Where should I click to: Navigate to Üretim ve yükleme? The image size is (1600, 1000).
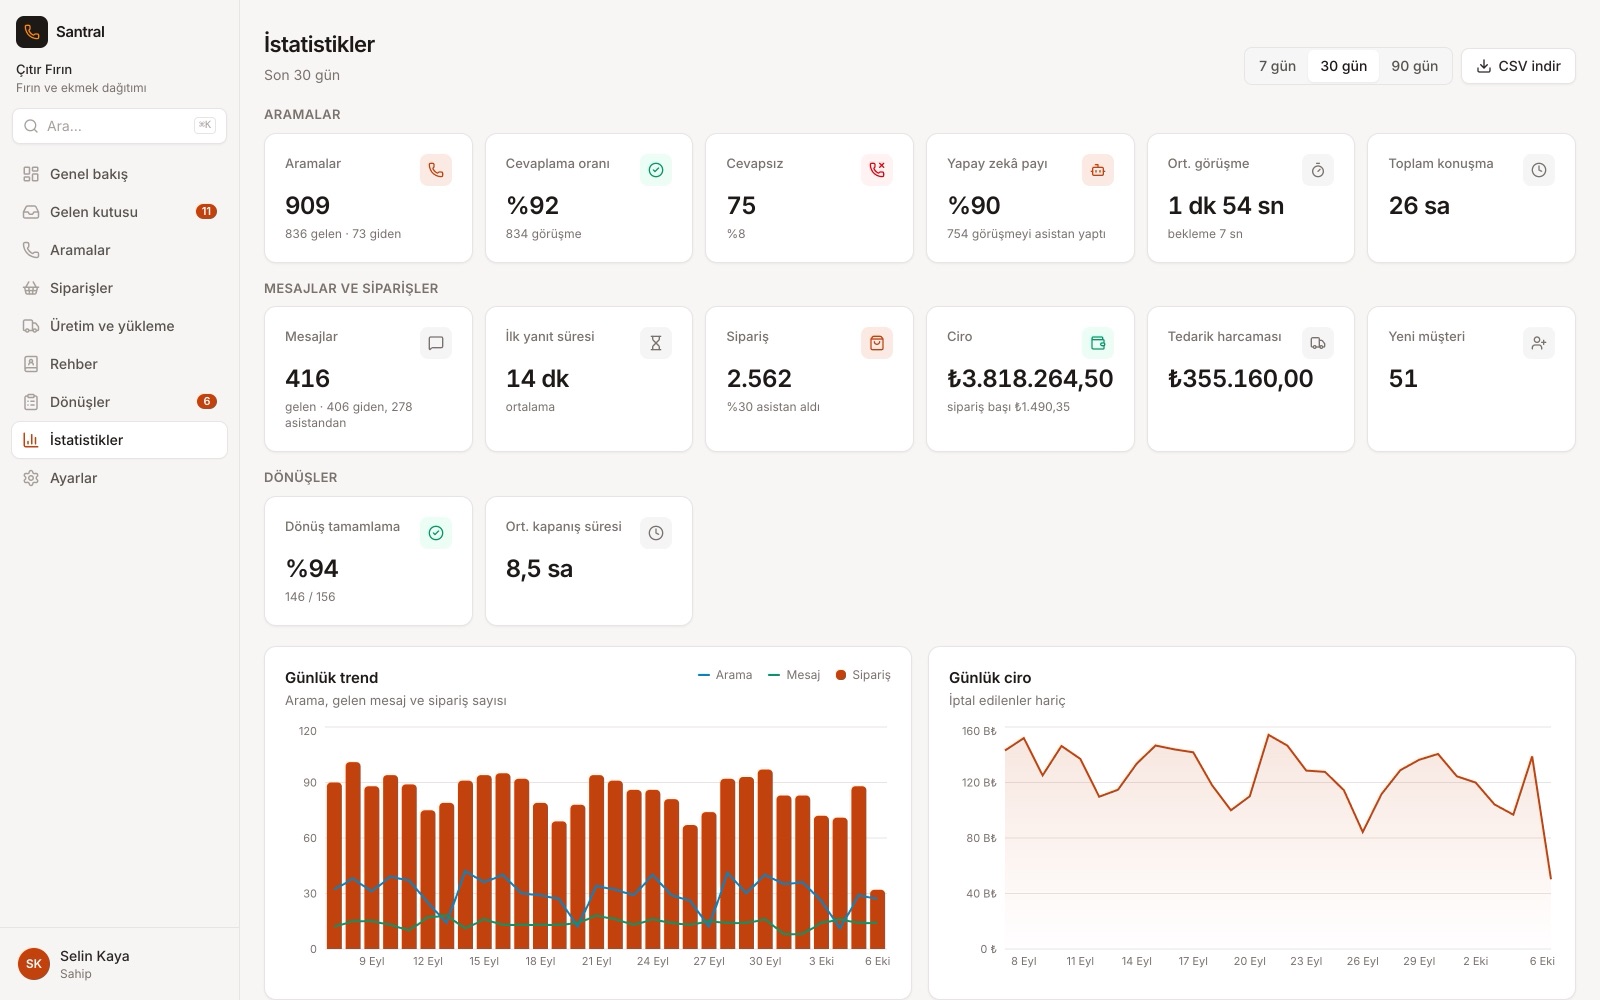click(119, 326)
